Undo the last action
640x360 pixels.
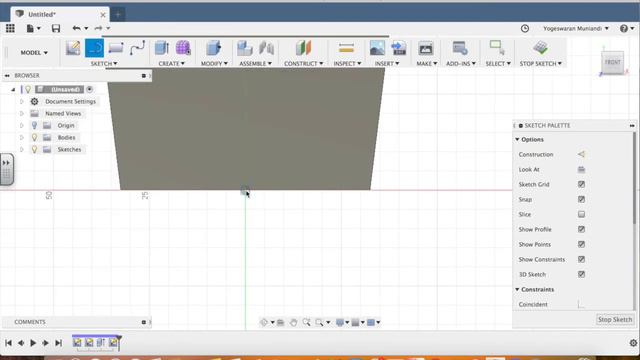(76, 28)
